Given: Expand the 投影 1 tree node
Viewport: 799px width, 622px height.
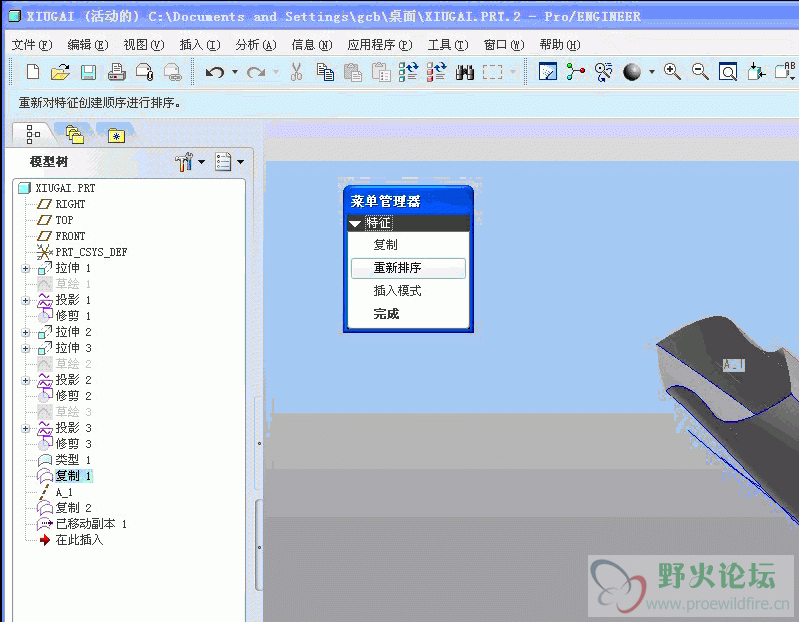Looking at the screenshot, I should pos(25,301).
